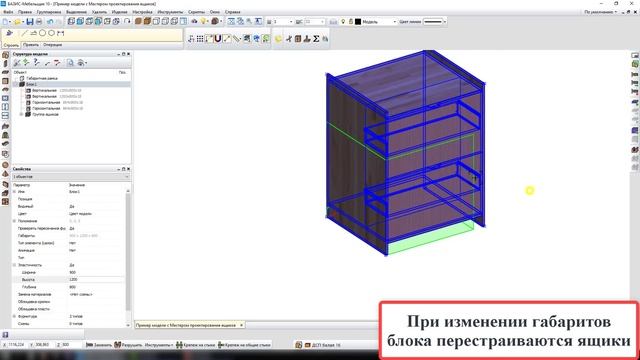The width and height of the screenshot is (640, 360).
Task: Select Группа ящиков in the model tree
Action: 45,115
